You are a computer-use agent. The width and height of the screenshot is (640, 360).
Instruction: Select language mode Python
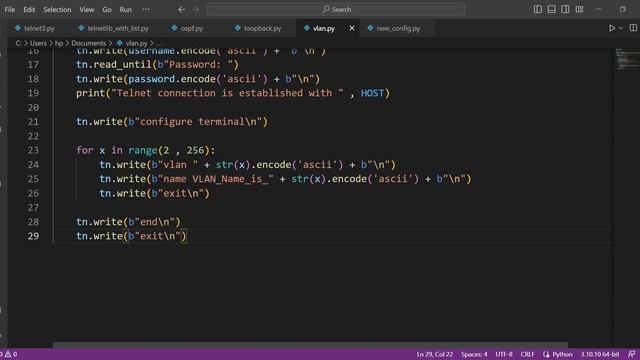click(x=562, y=354)
